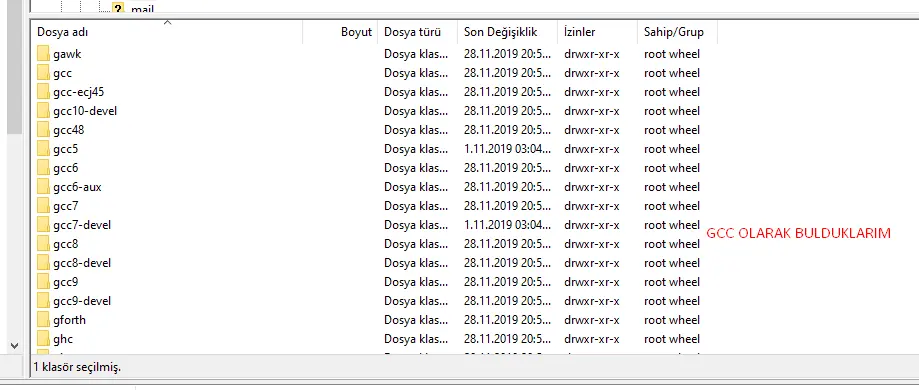Click the gcc-ecj45 folder icon
Image resolution: width=919 pixels, height=390 pixels.
43,92
